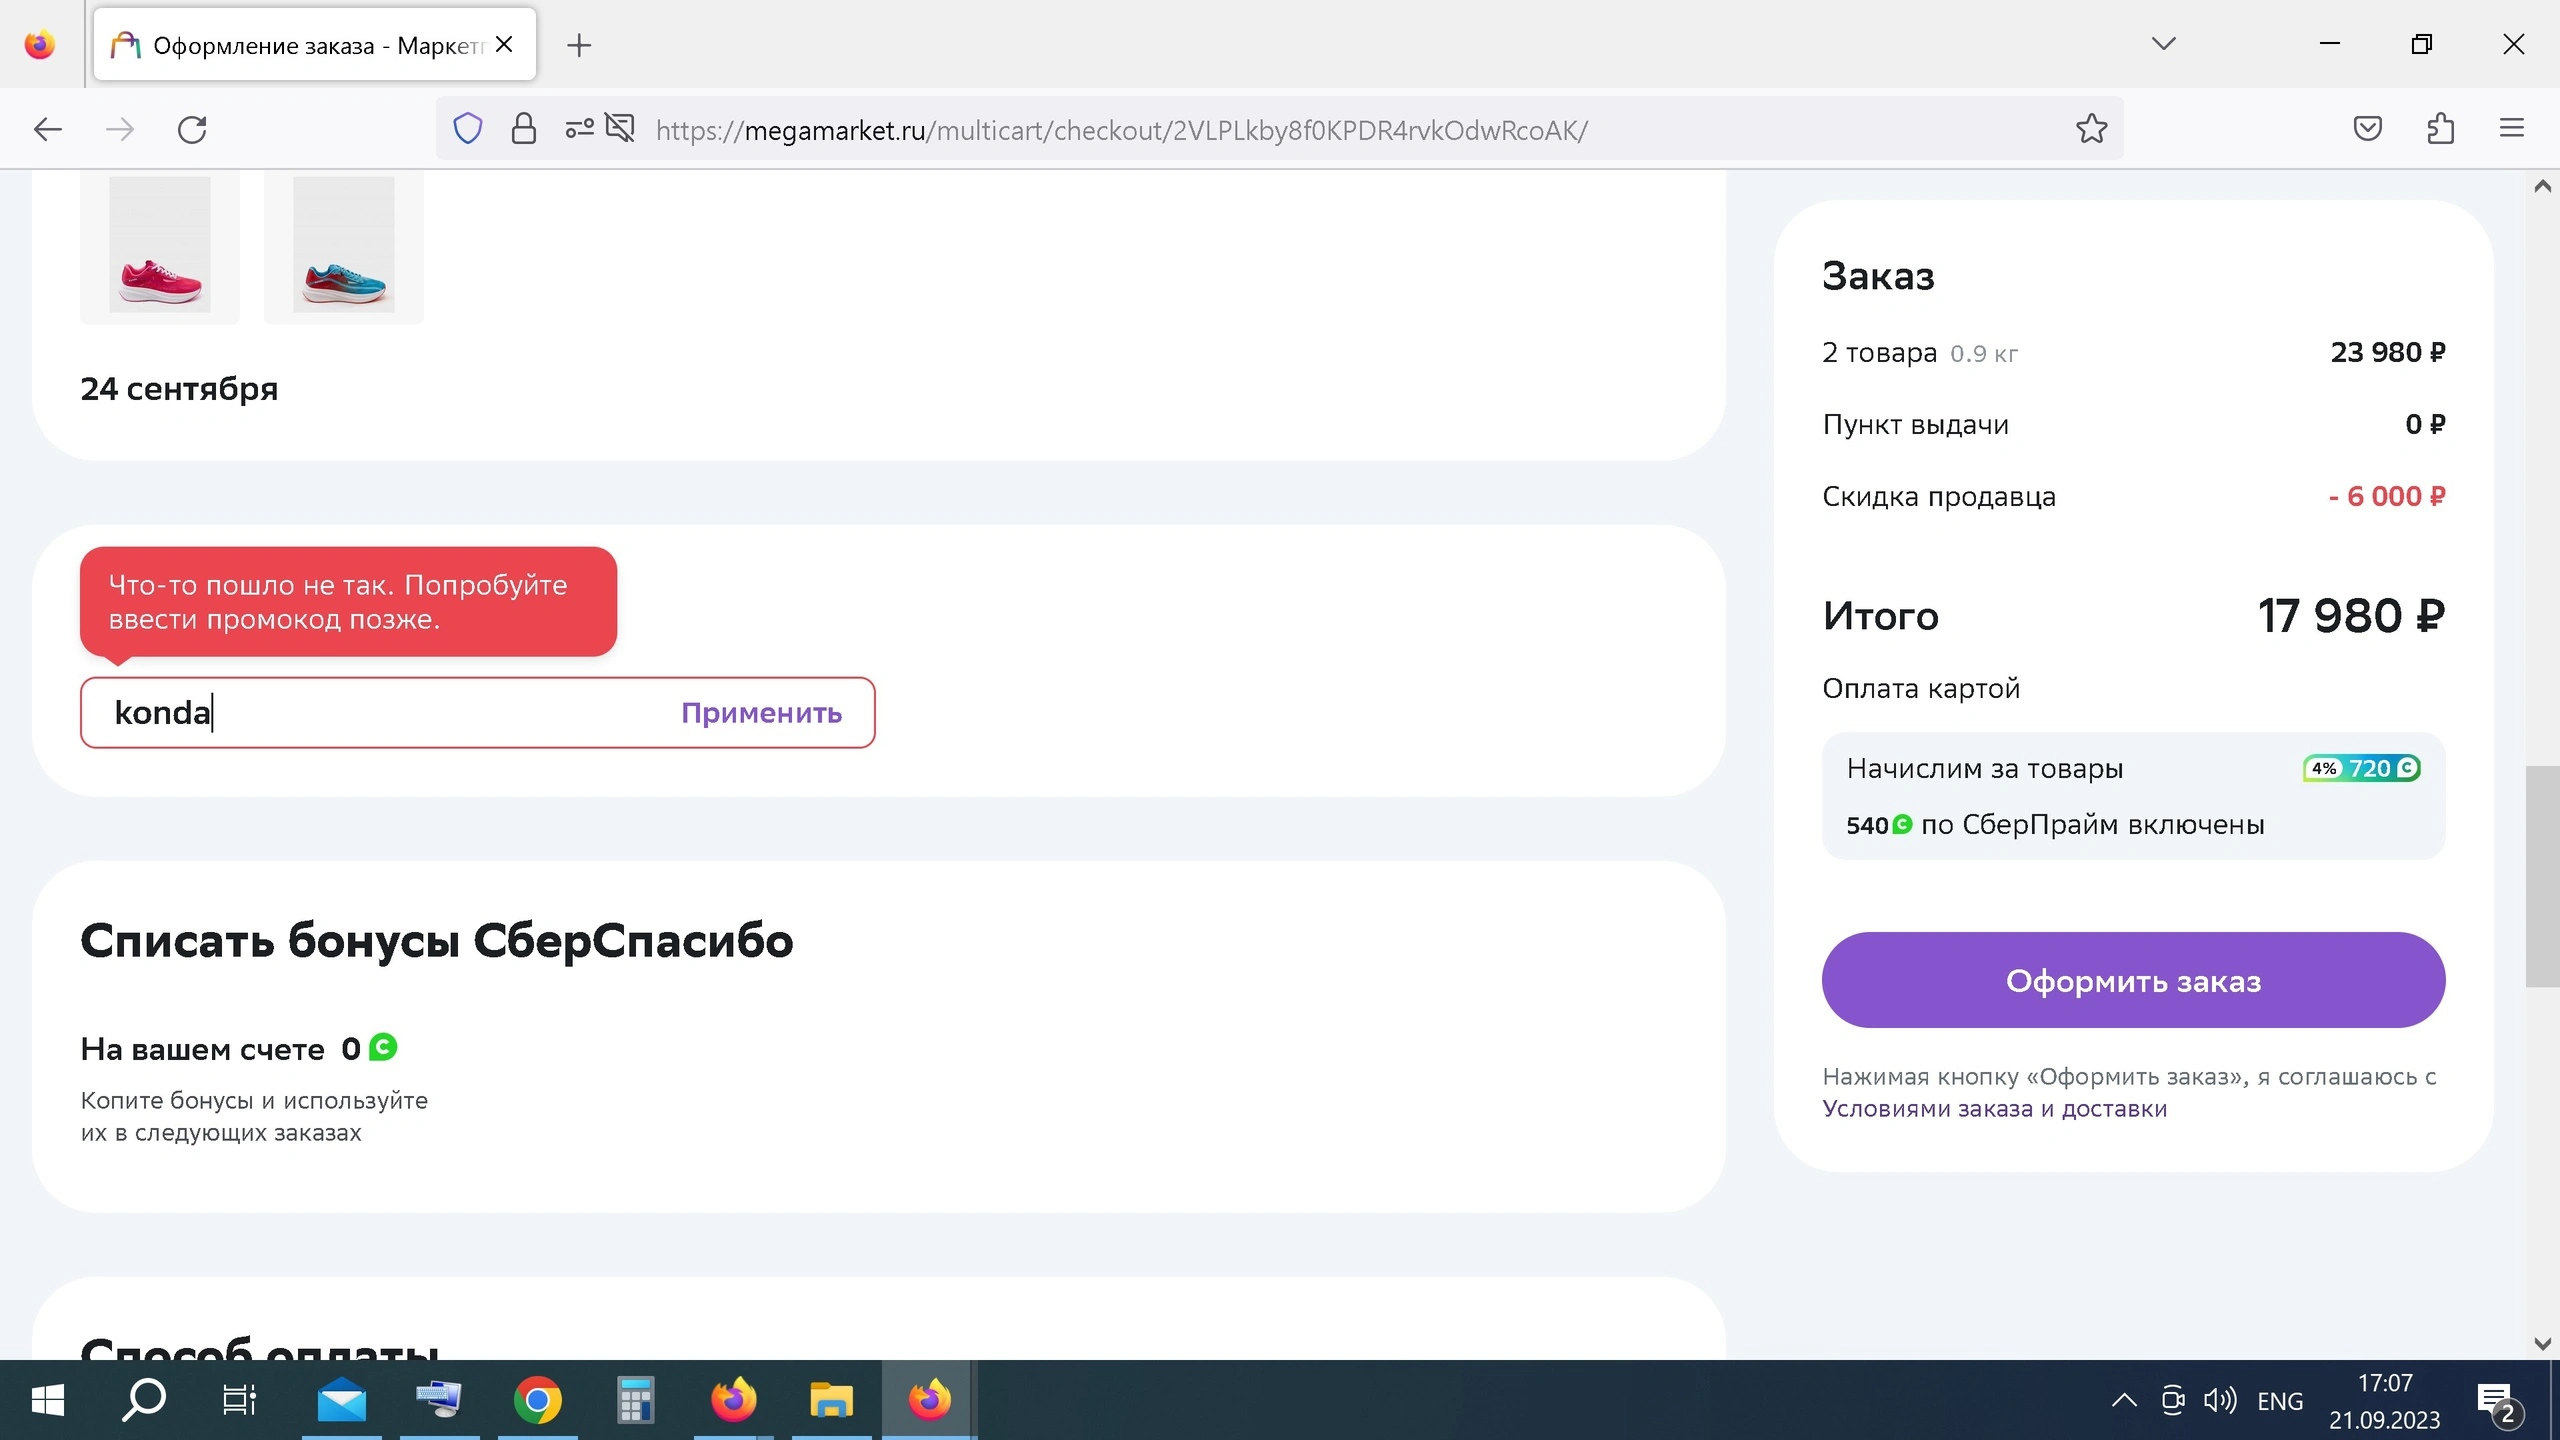Place the order with Оформить заказ
This screenshot has width=2560, height=1440.
pyautogui.click(x=2134, y=980)
